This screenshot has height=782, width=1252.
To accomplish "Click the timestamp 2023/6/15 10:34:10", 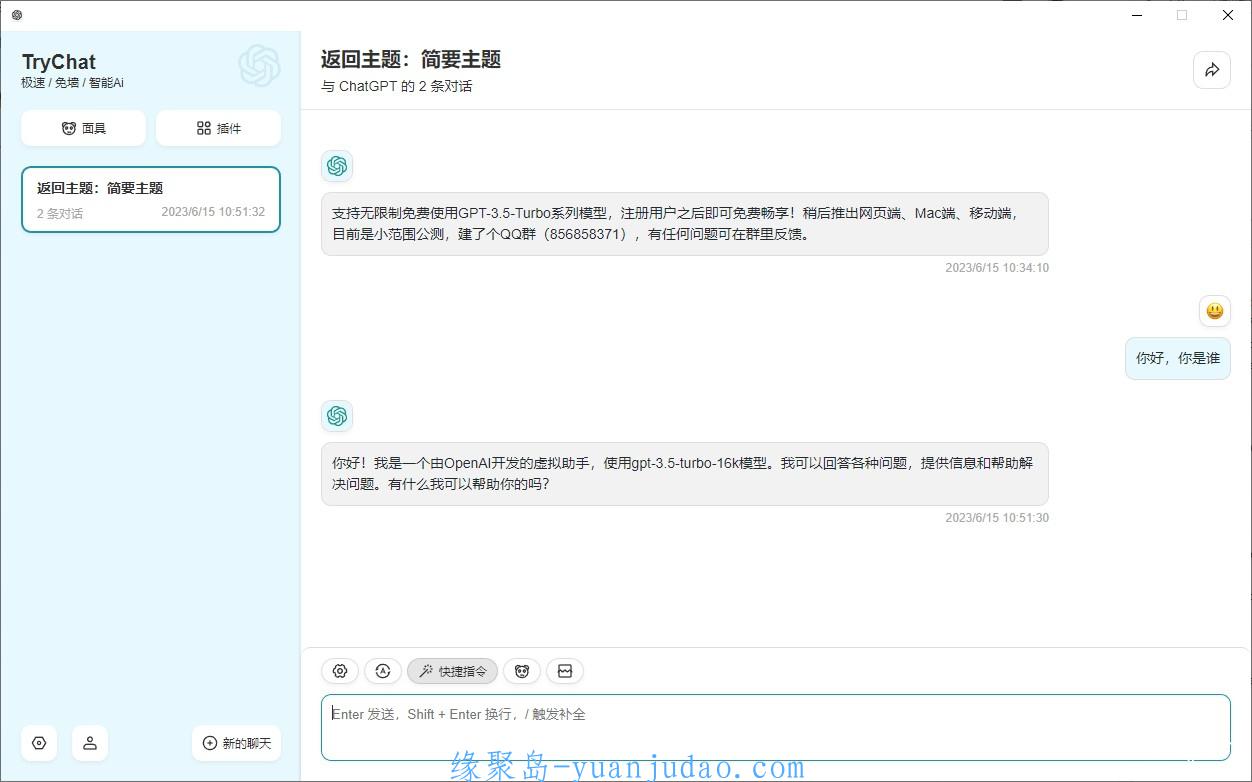I will click(x=997, y=268).
